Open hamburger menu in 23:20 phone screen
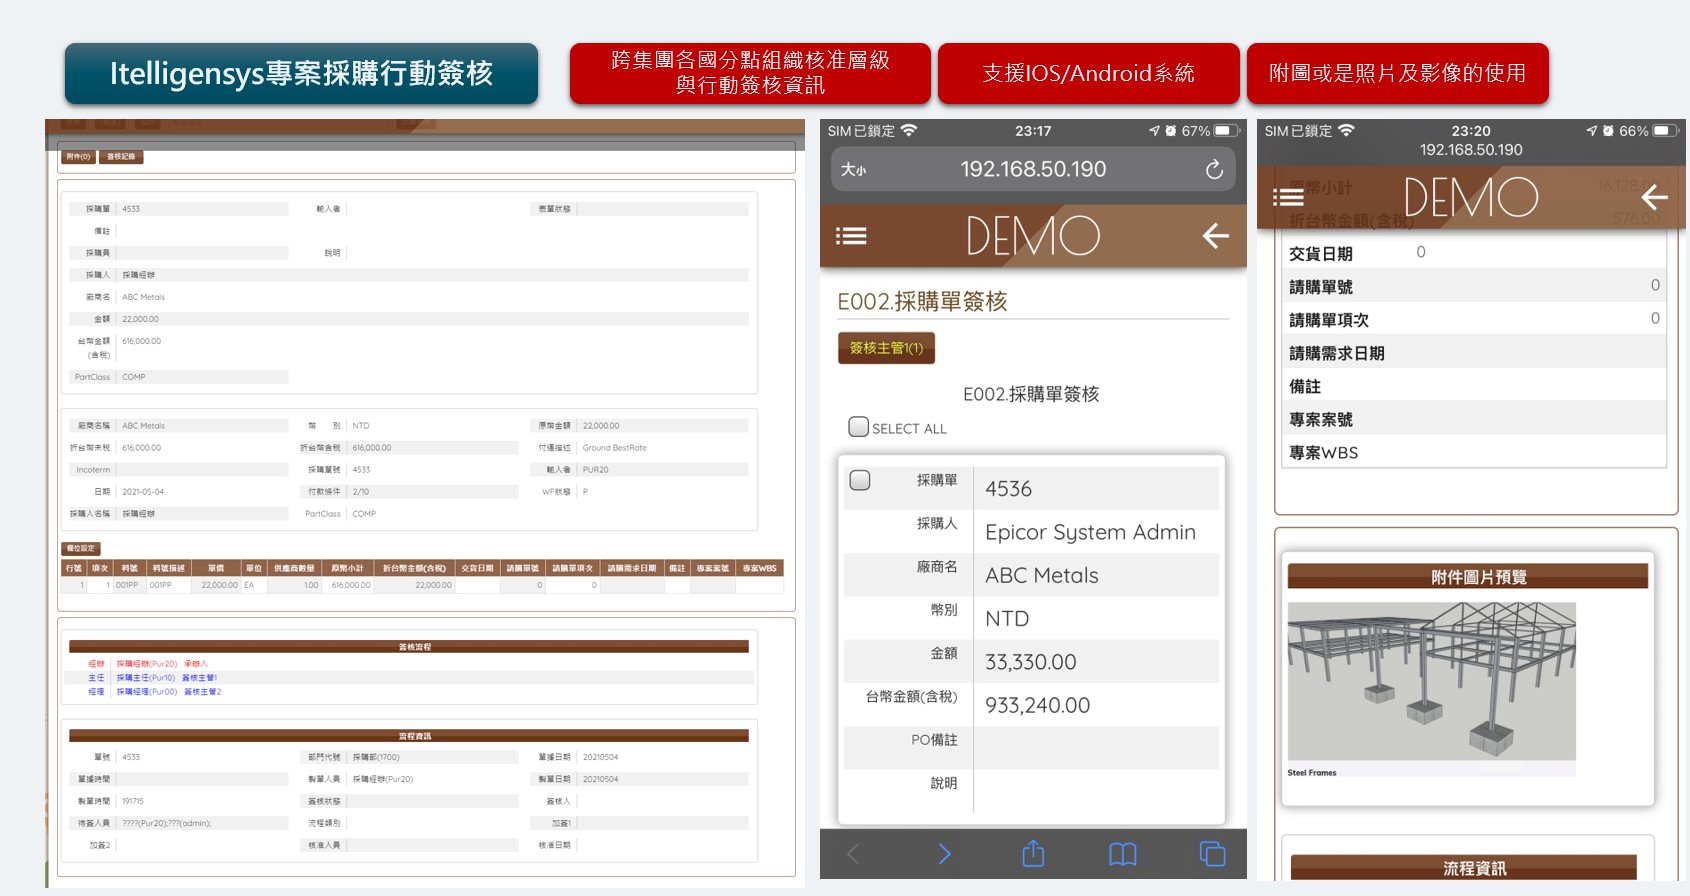The image size is (1690, 896). (x=1288, y=197)
